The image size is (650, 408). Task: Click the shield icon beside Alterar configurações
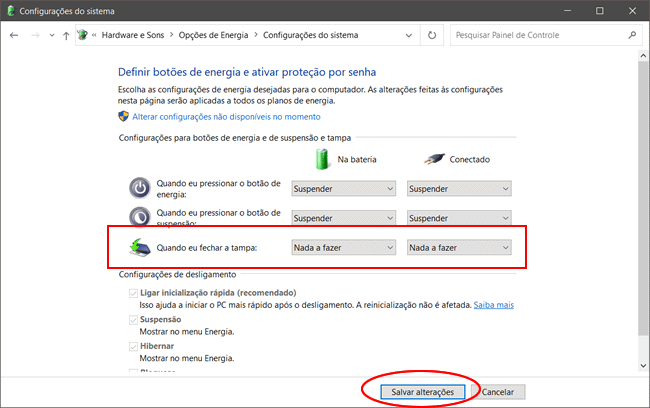(124, 116)
